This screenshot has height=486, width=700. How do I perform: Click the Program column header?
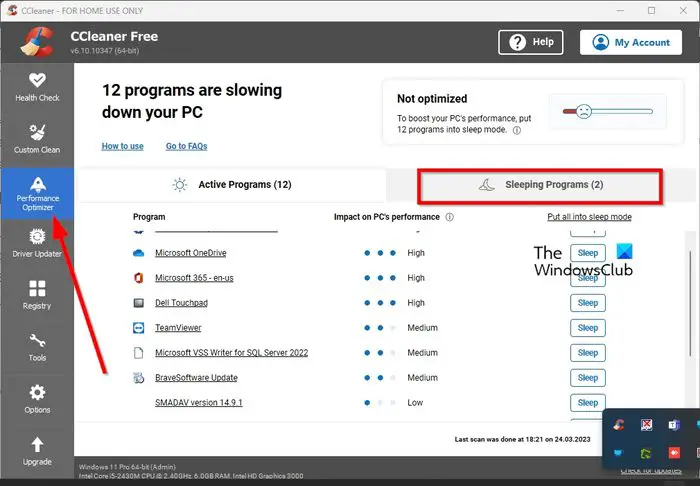149,217
